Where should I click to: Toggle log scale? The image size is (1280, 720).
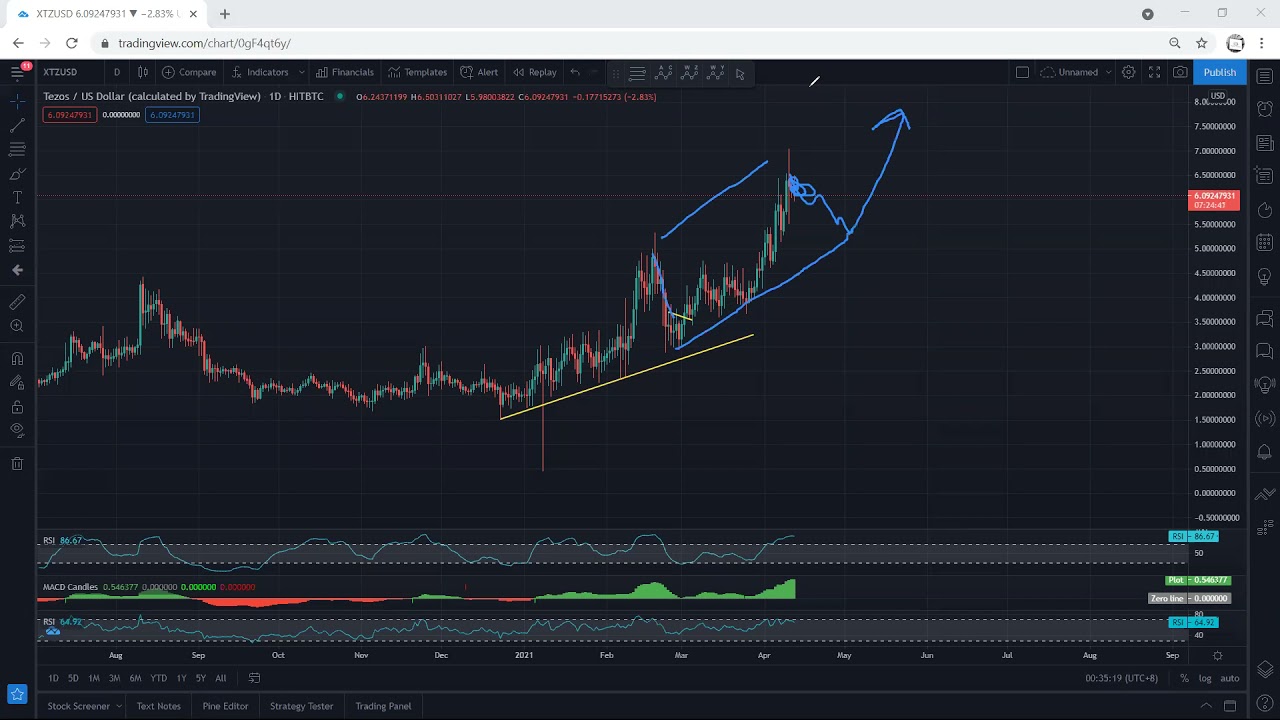pyautogui.click(x=1205, y=678)
